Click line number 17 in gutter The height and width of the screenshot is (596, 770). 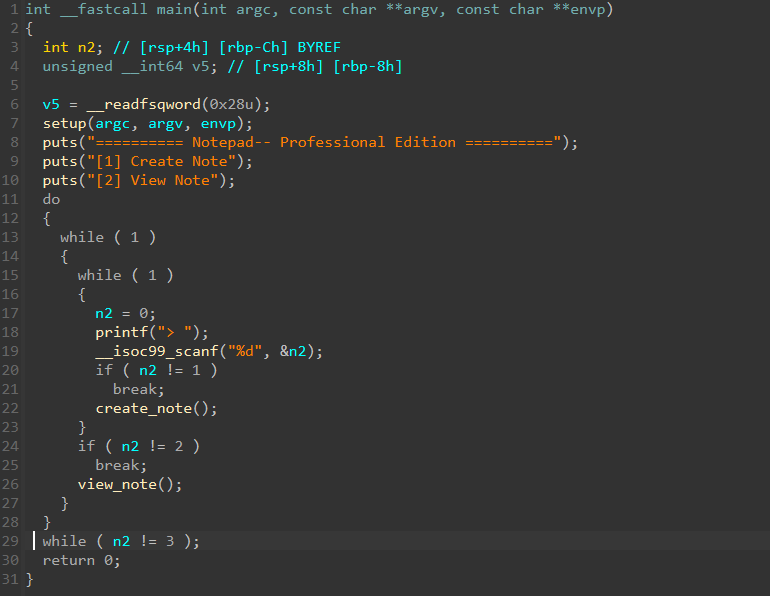pyautogui.click(x=10, y=313)
